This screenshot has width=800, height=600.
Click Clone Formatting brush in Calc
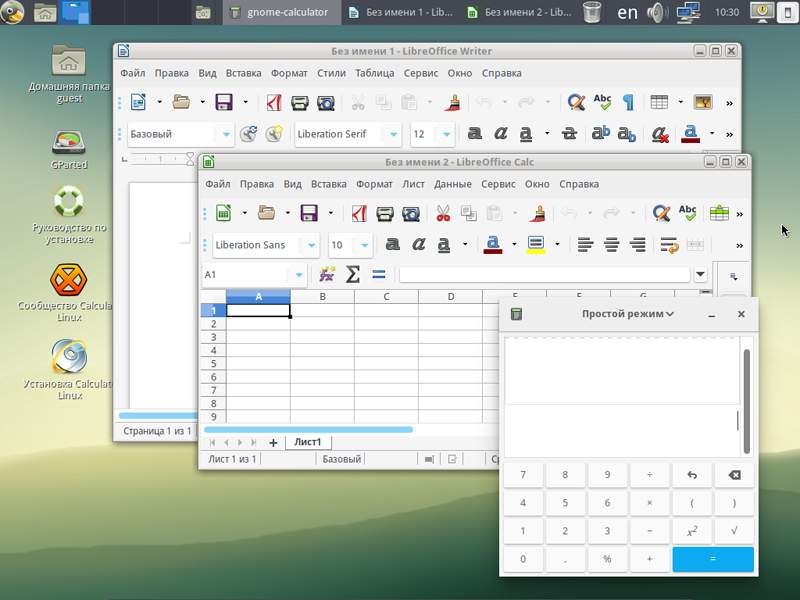click(x=537, y=213)
